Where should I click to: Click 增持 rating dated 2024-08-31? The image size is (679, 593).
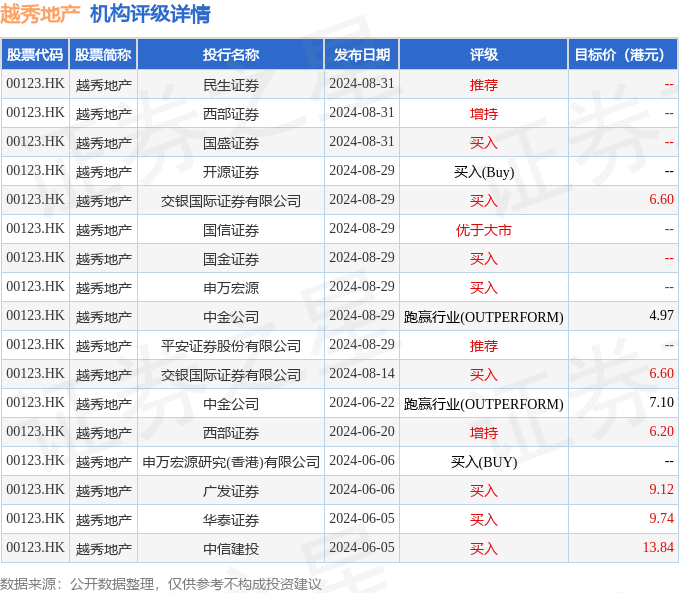[484, 114]
